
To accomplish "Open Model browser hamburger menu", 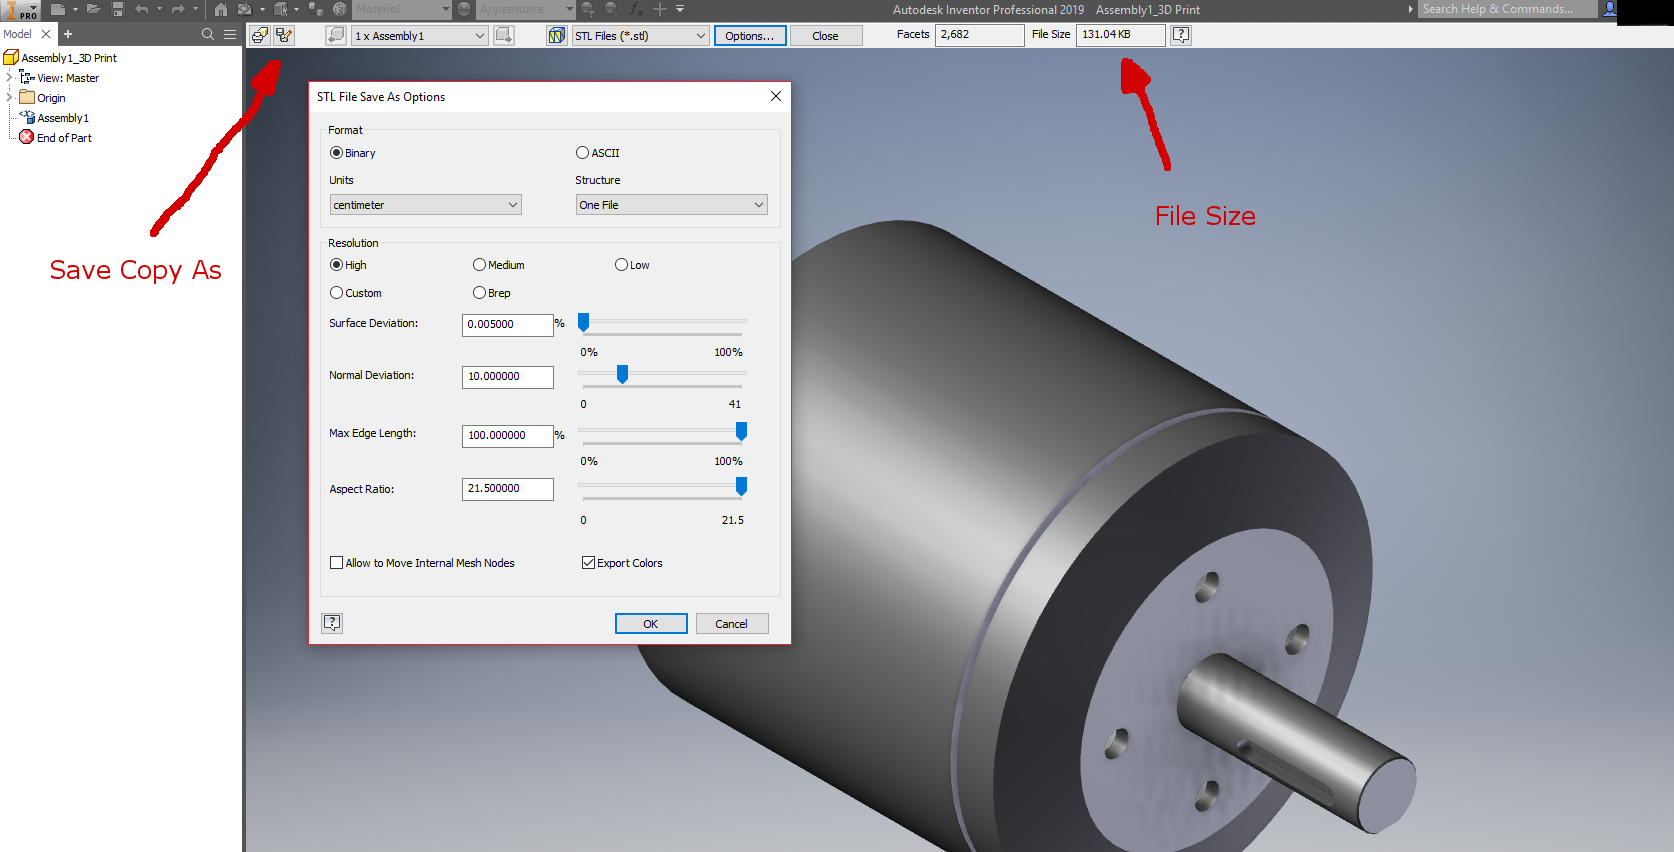I will 230,34.
